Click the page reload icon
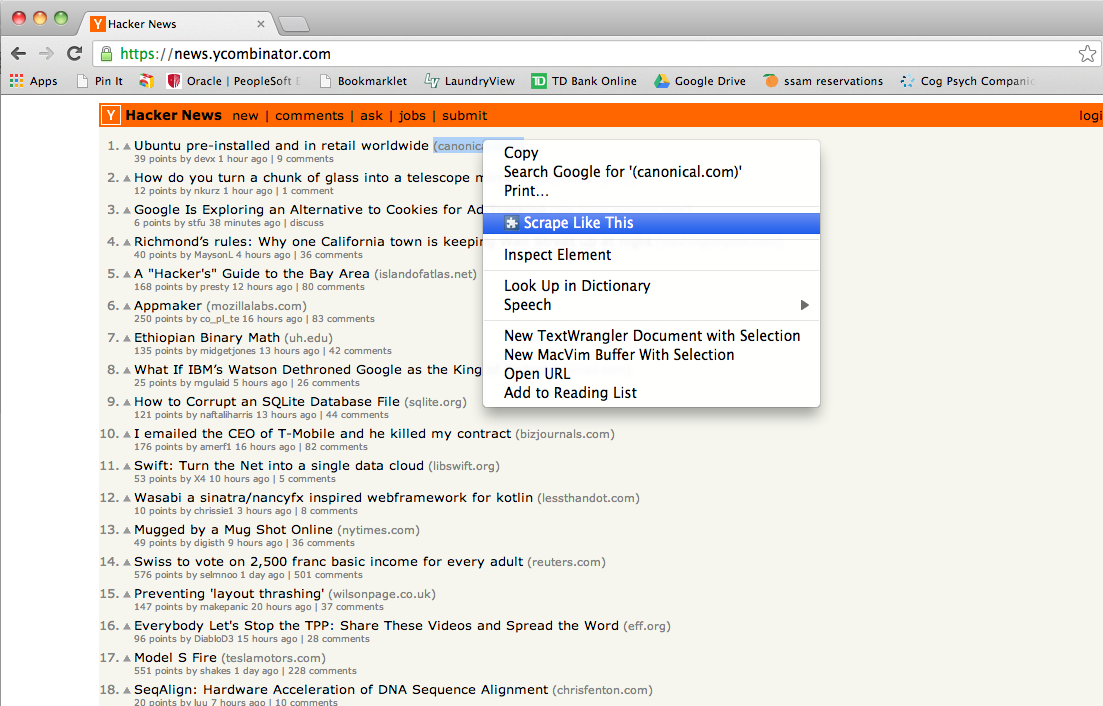The width and height of the screenshot is (1103, 706). click(x=75, y=53)
